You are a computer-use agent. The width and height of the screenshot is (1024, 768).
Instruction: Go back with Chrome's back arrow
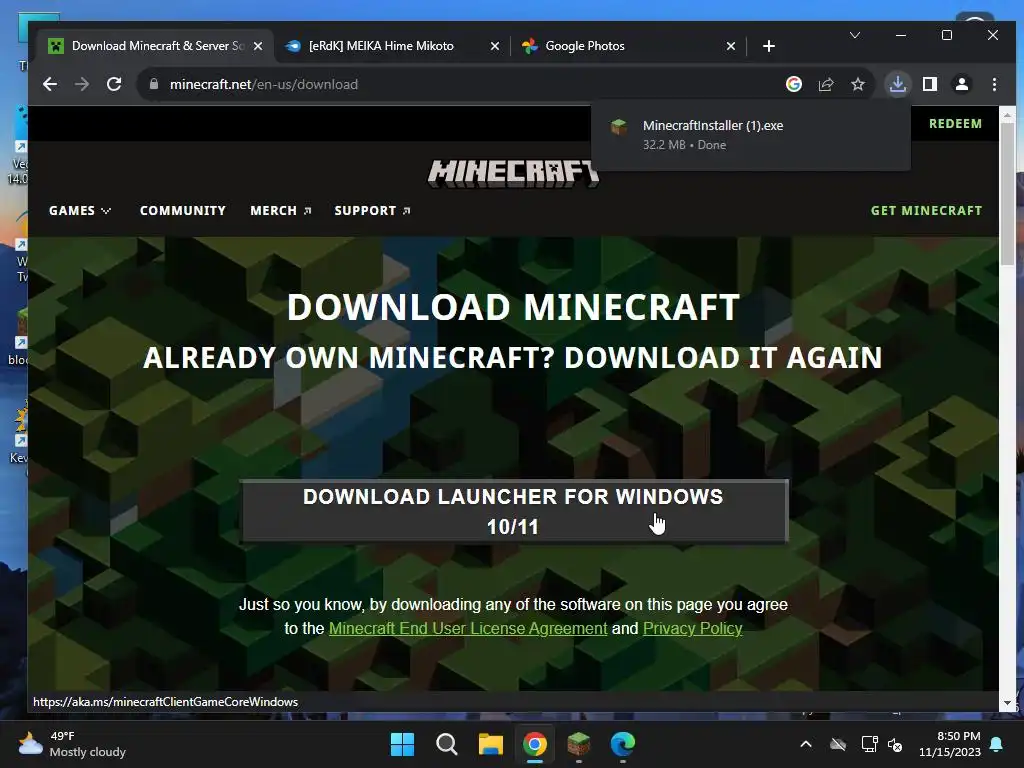click(50, 84)
